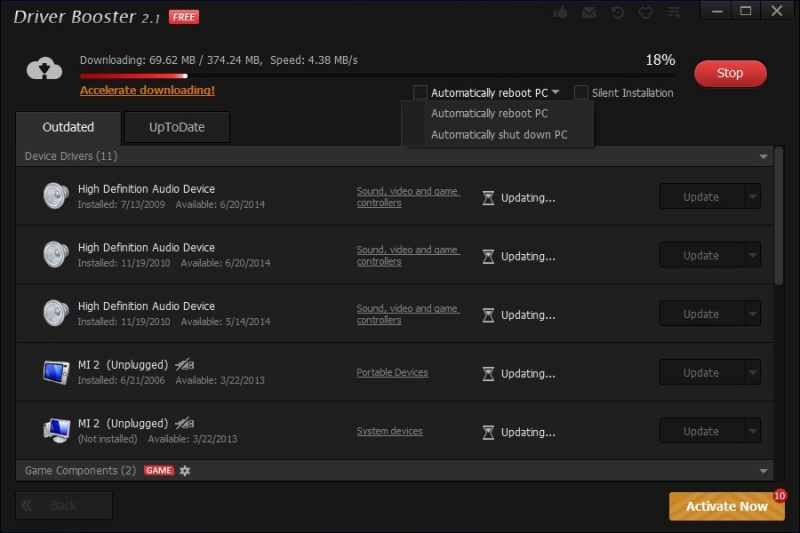
Task: Open Update dropdown arrow for MI 2 Portable Devices
Action: coord(753,372)
